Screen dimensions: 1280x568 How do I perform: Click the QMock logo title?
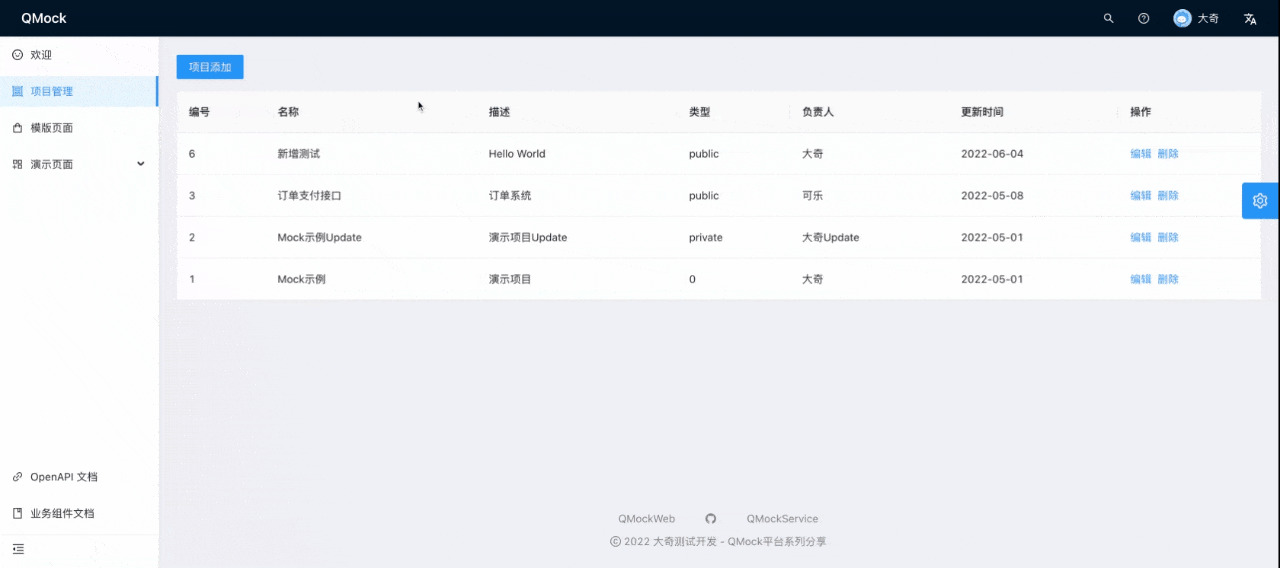[44, 18]
